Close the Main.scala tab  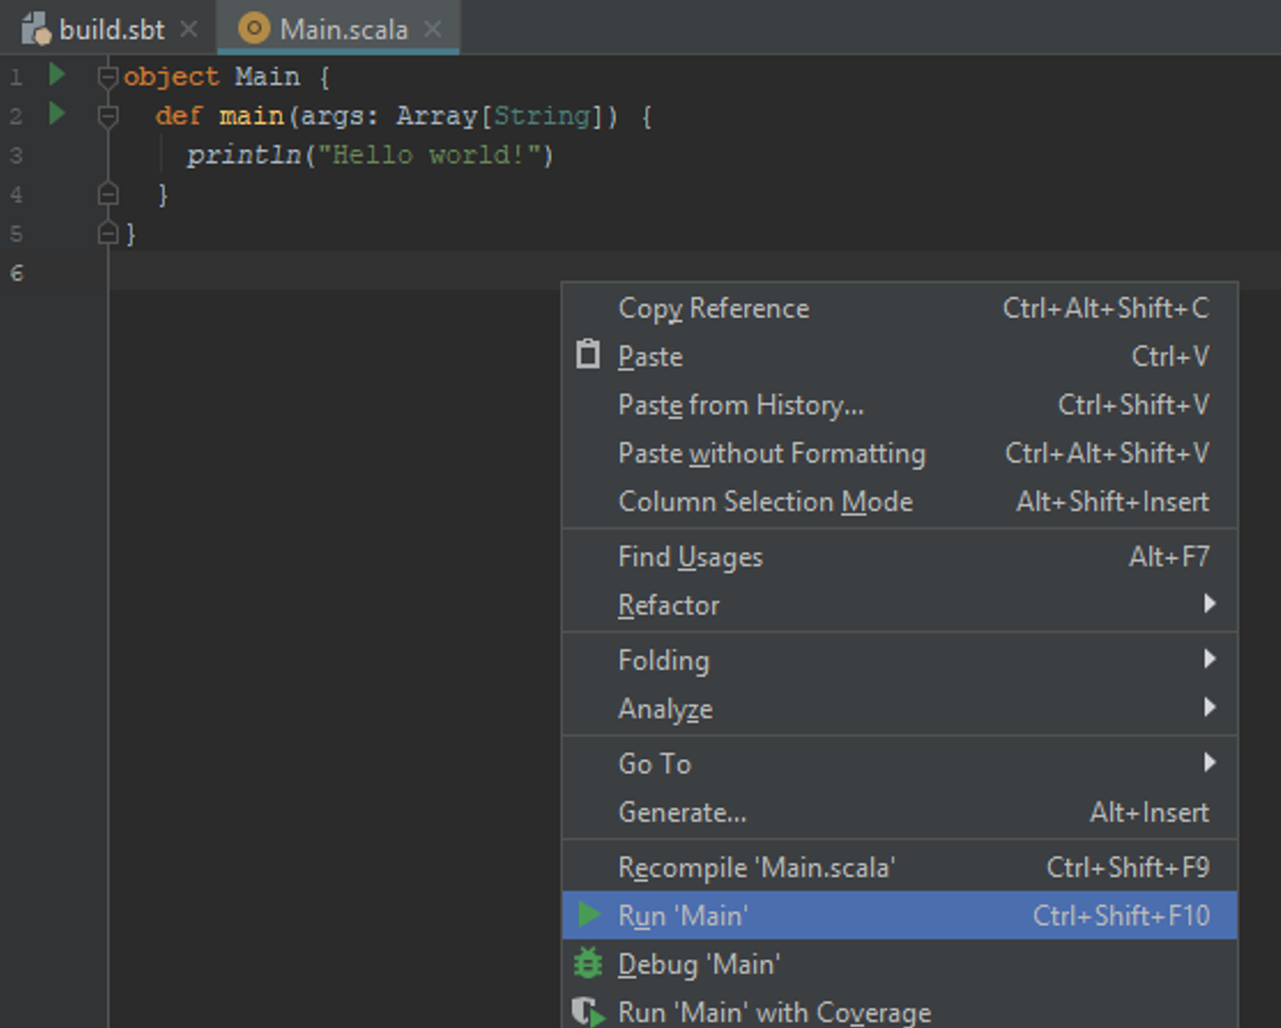tap(432, 29)
